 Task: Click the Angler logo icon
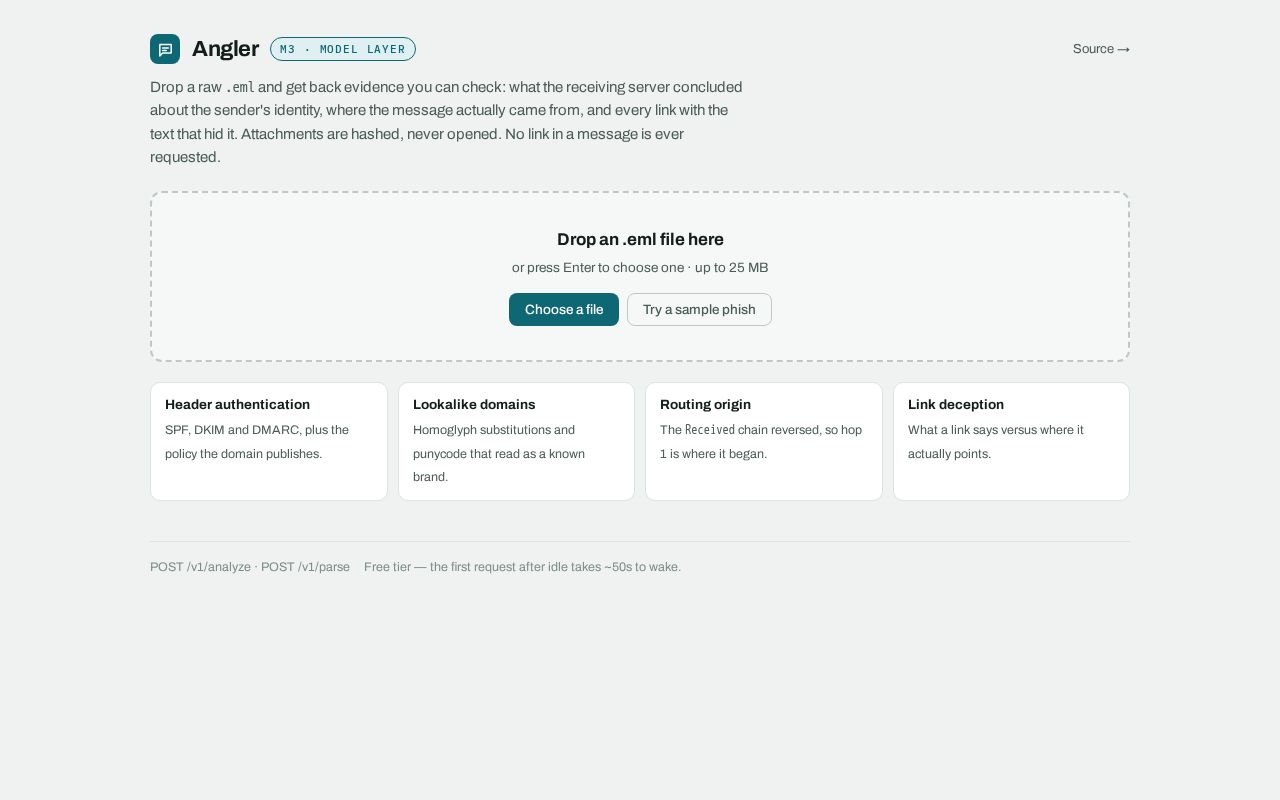tap(165, 49)
